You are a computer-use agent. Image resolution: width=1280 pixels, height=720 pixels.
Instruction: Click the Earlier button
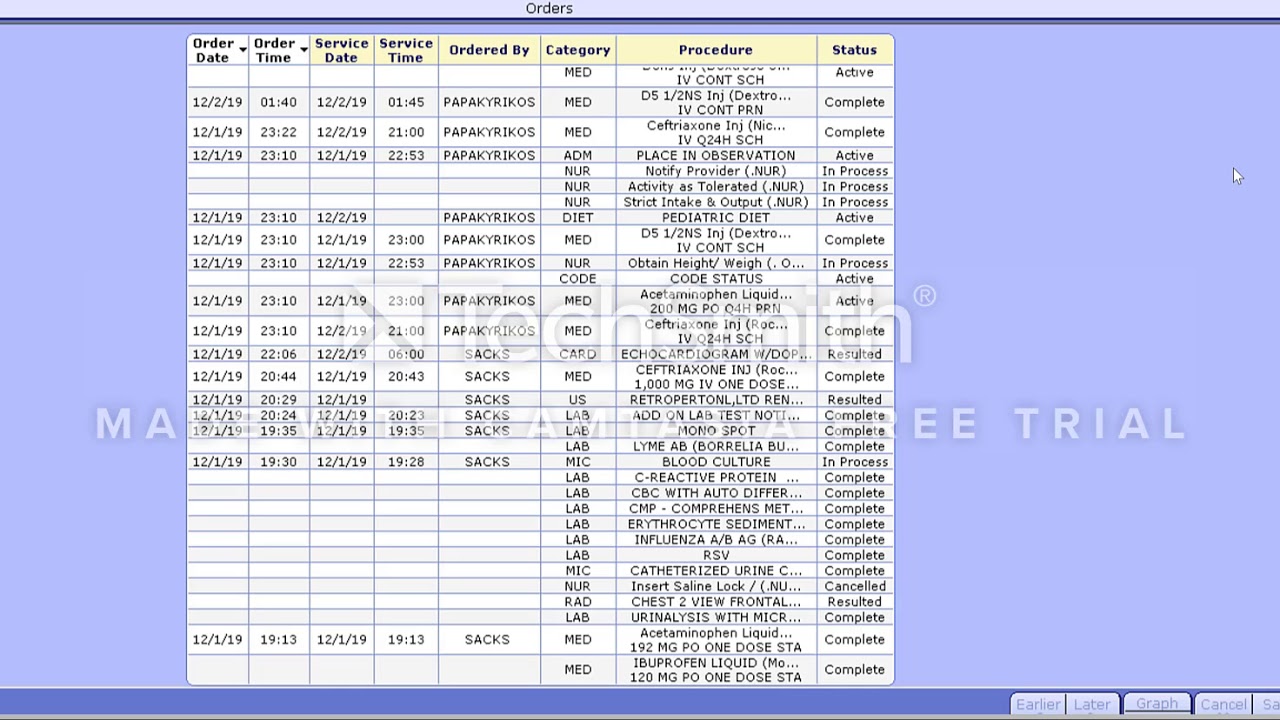point(1038,704)
